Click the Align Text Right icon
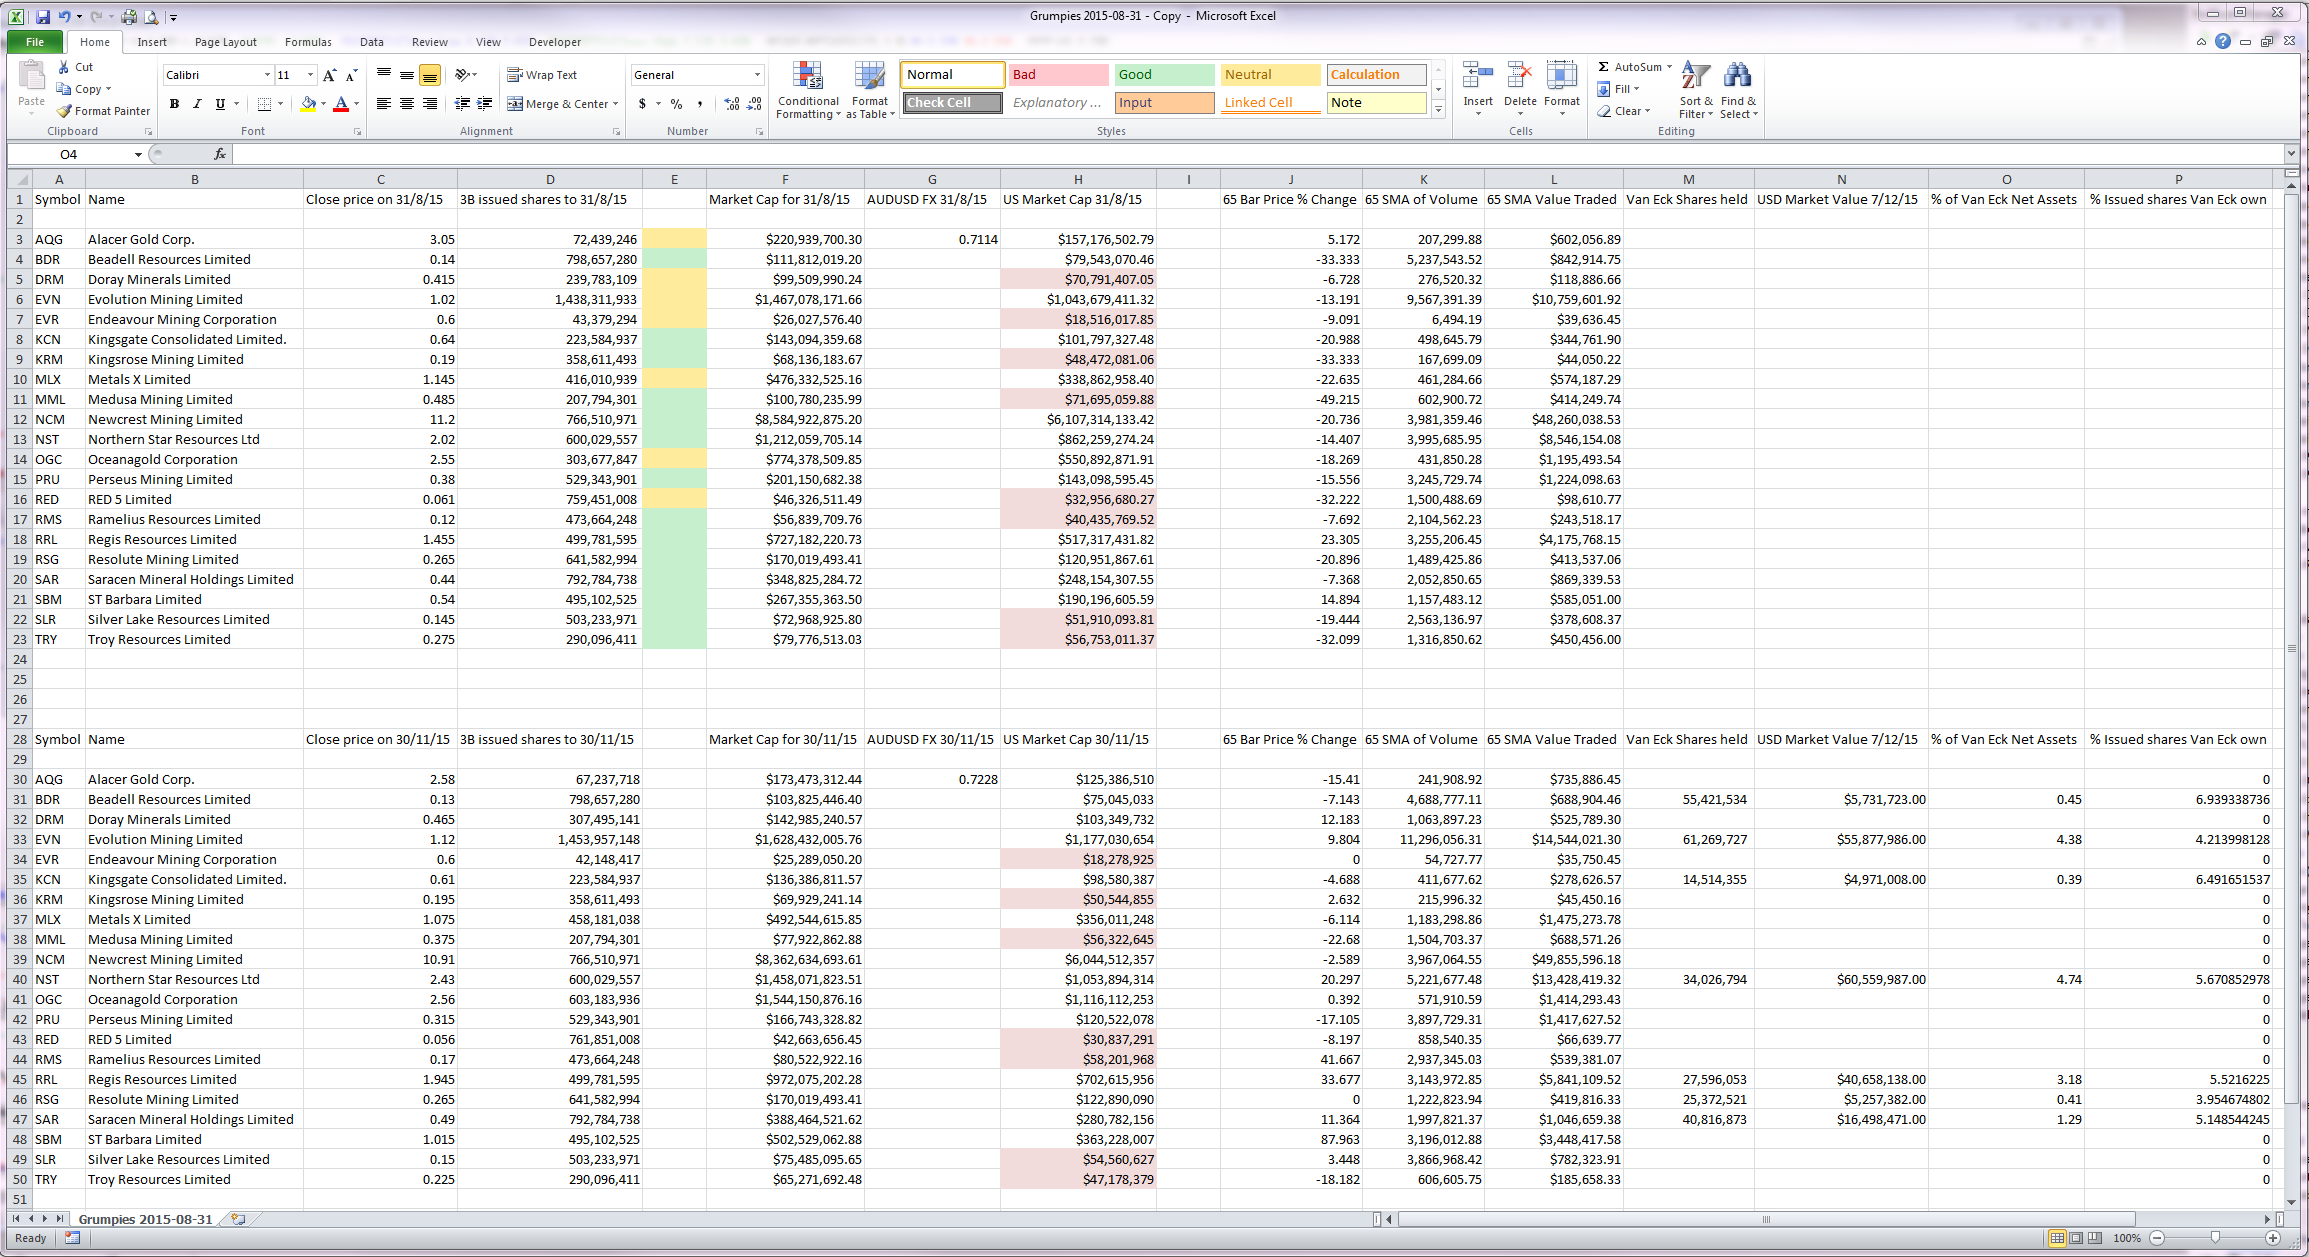Viewport: 2309px width, 1257px height. point(430,104)
